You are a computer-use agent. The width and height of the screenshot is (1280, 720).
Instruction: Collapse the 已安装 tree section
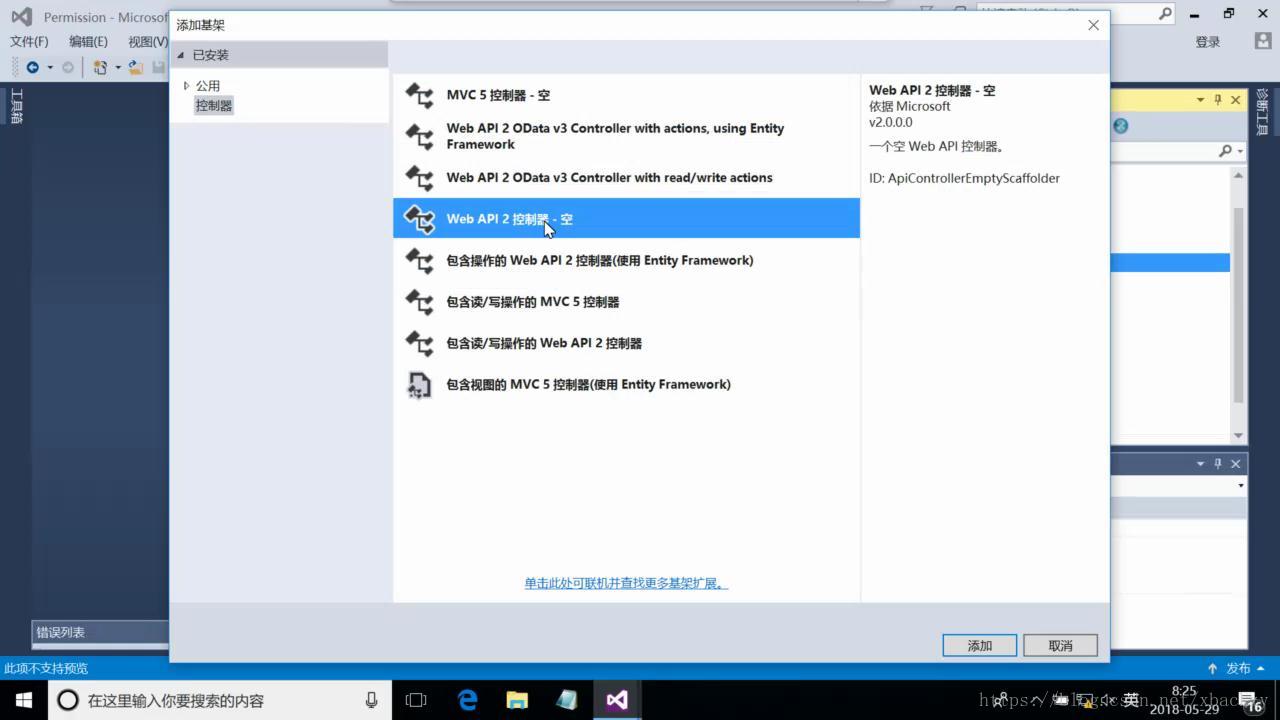tap(181, 55)
